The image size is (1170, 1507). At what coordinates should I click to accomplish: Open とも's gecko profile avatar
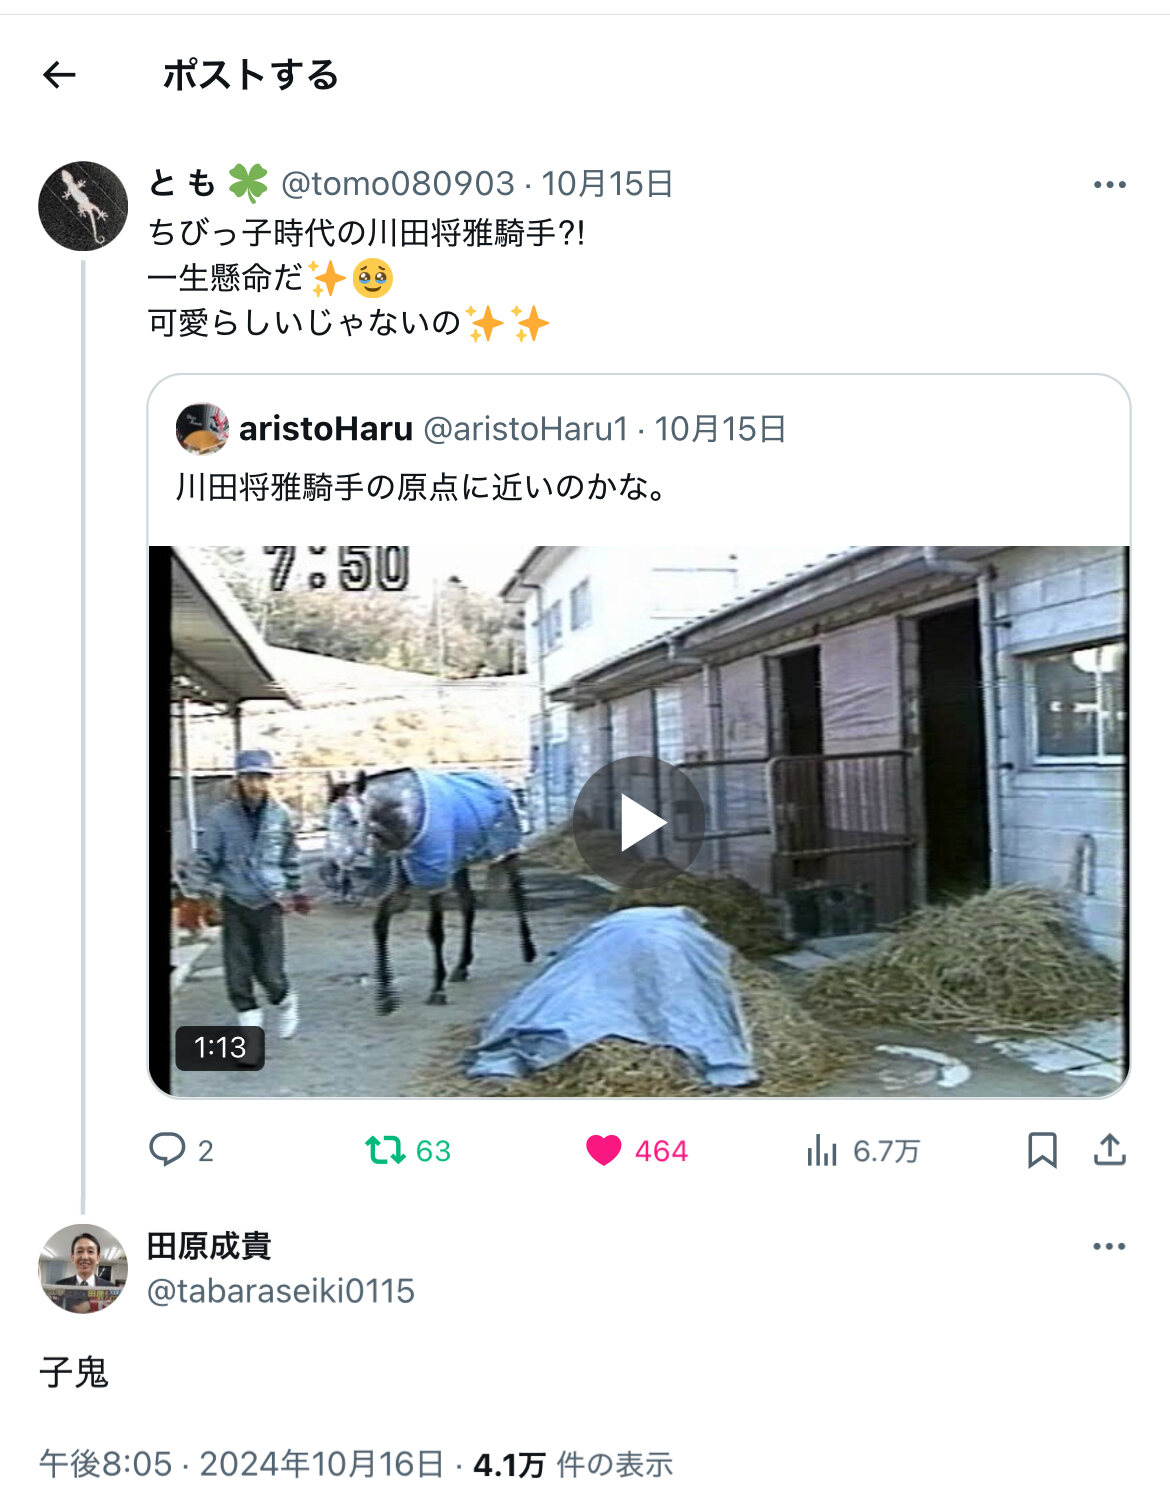(83, 206)
